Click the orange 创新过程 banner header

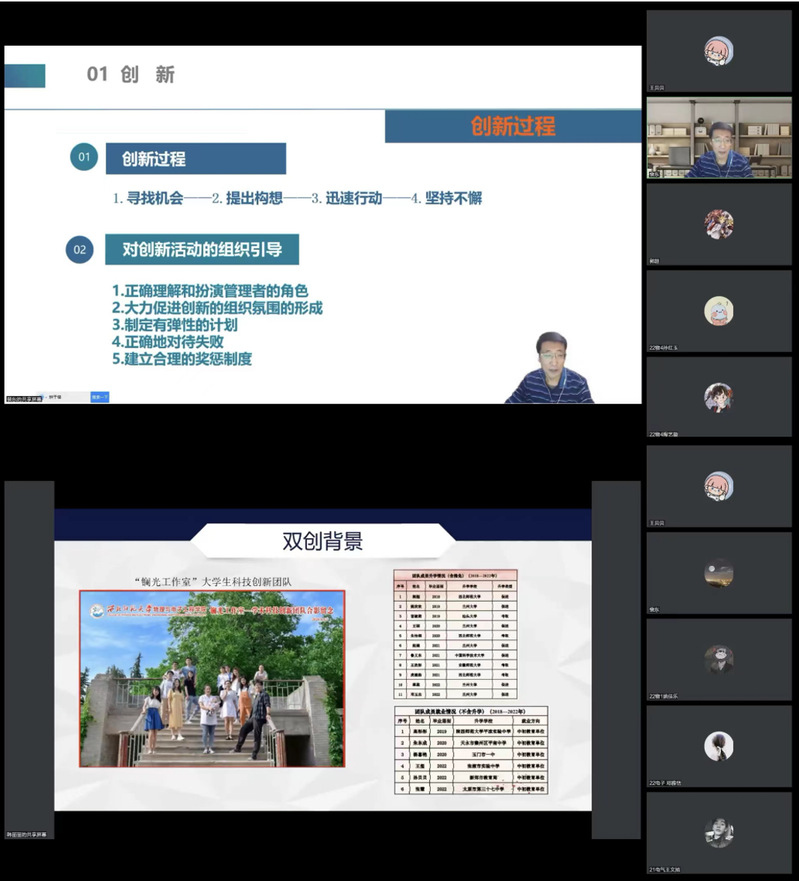tap(513, 126)
